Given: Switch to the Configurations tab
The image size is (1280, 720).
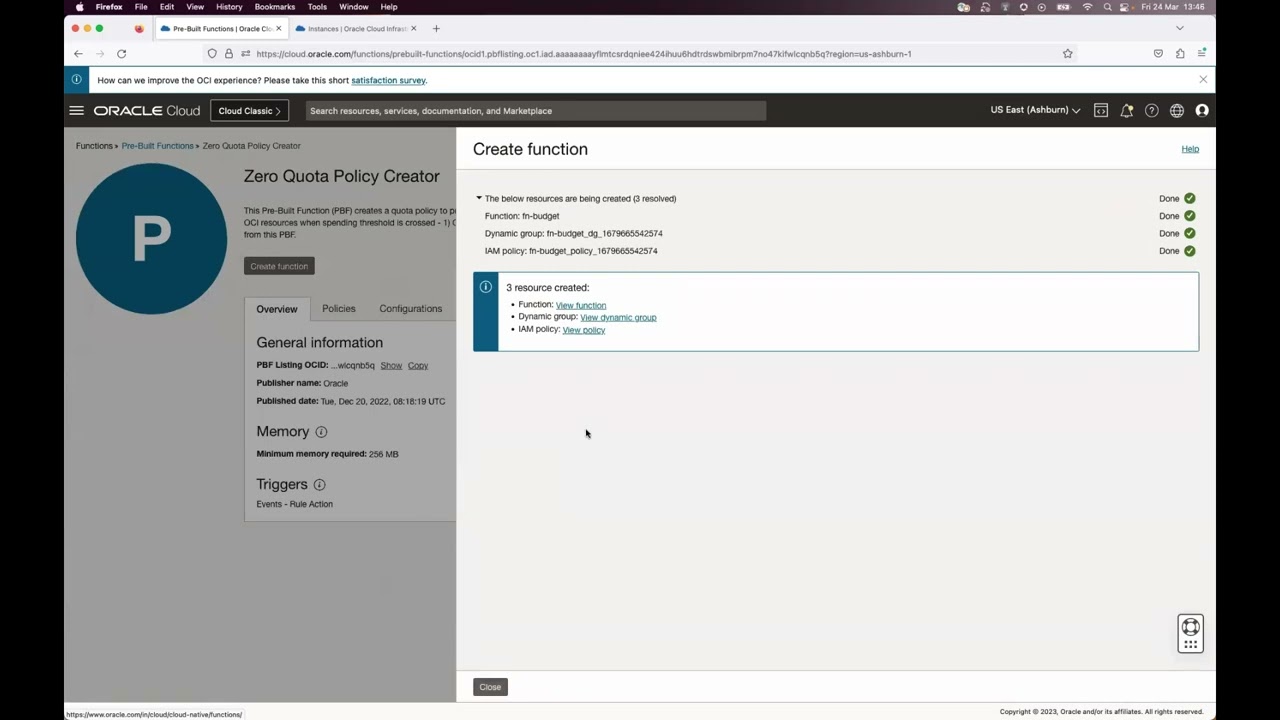Looking at the screenshot, I should [x=410, y=309].
